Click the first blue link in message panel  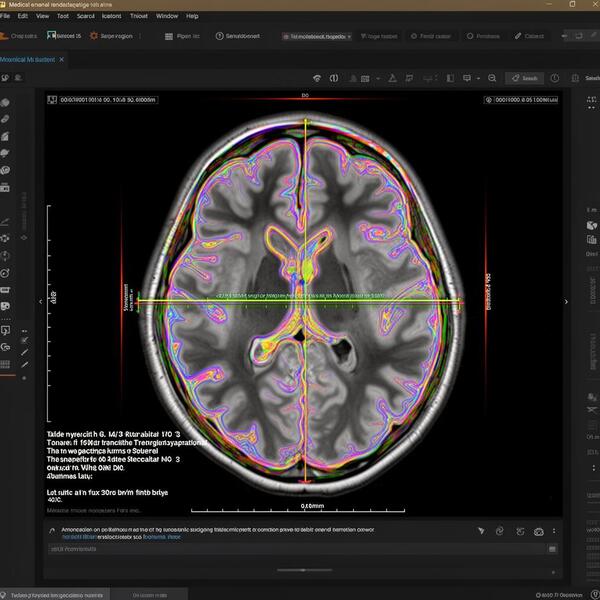pos(79,537)
